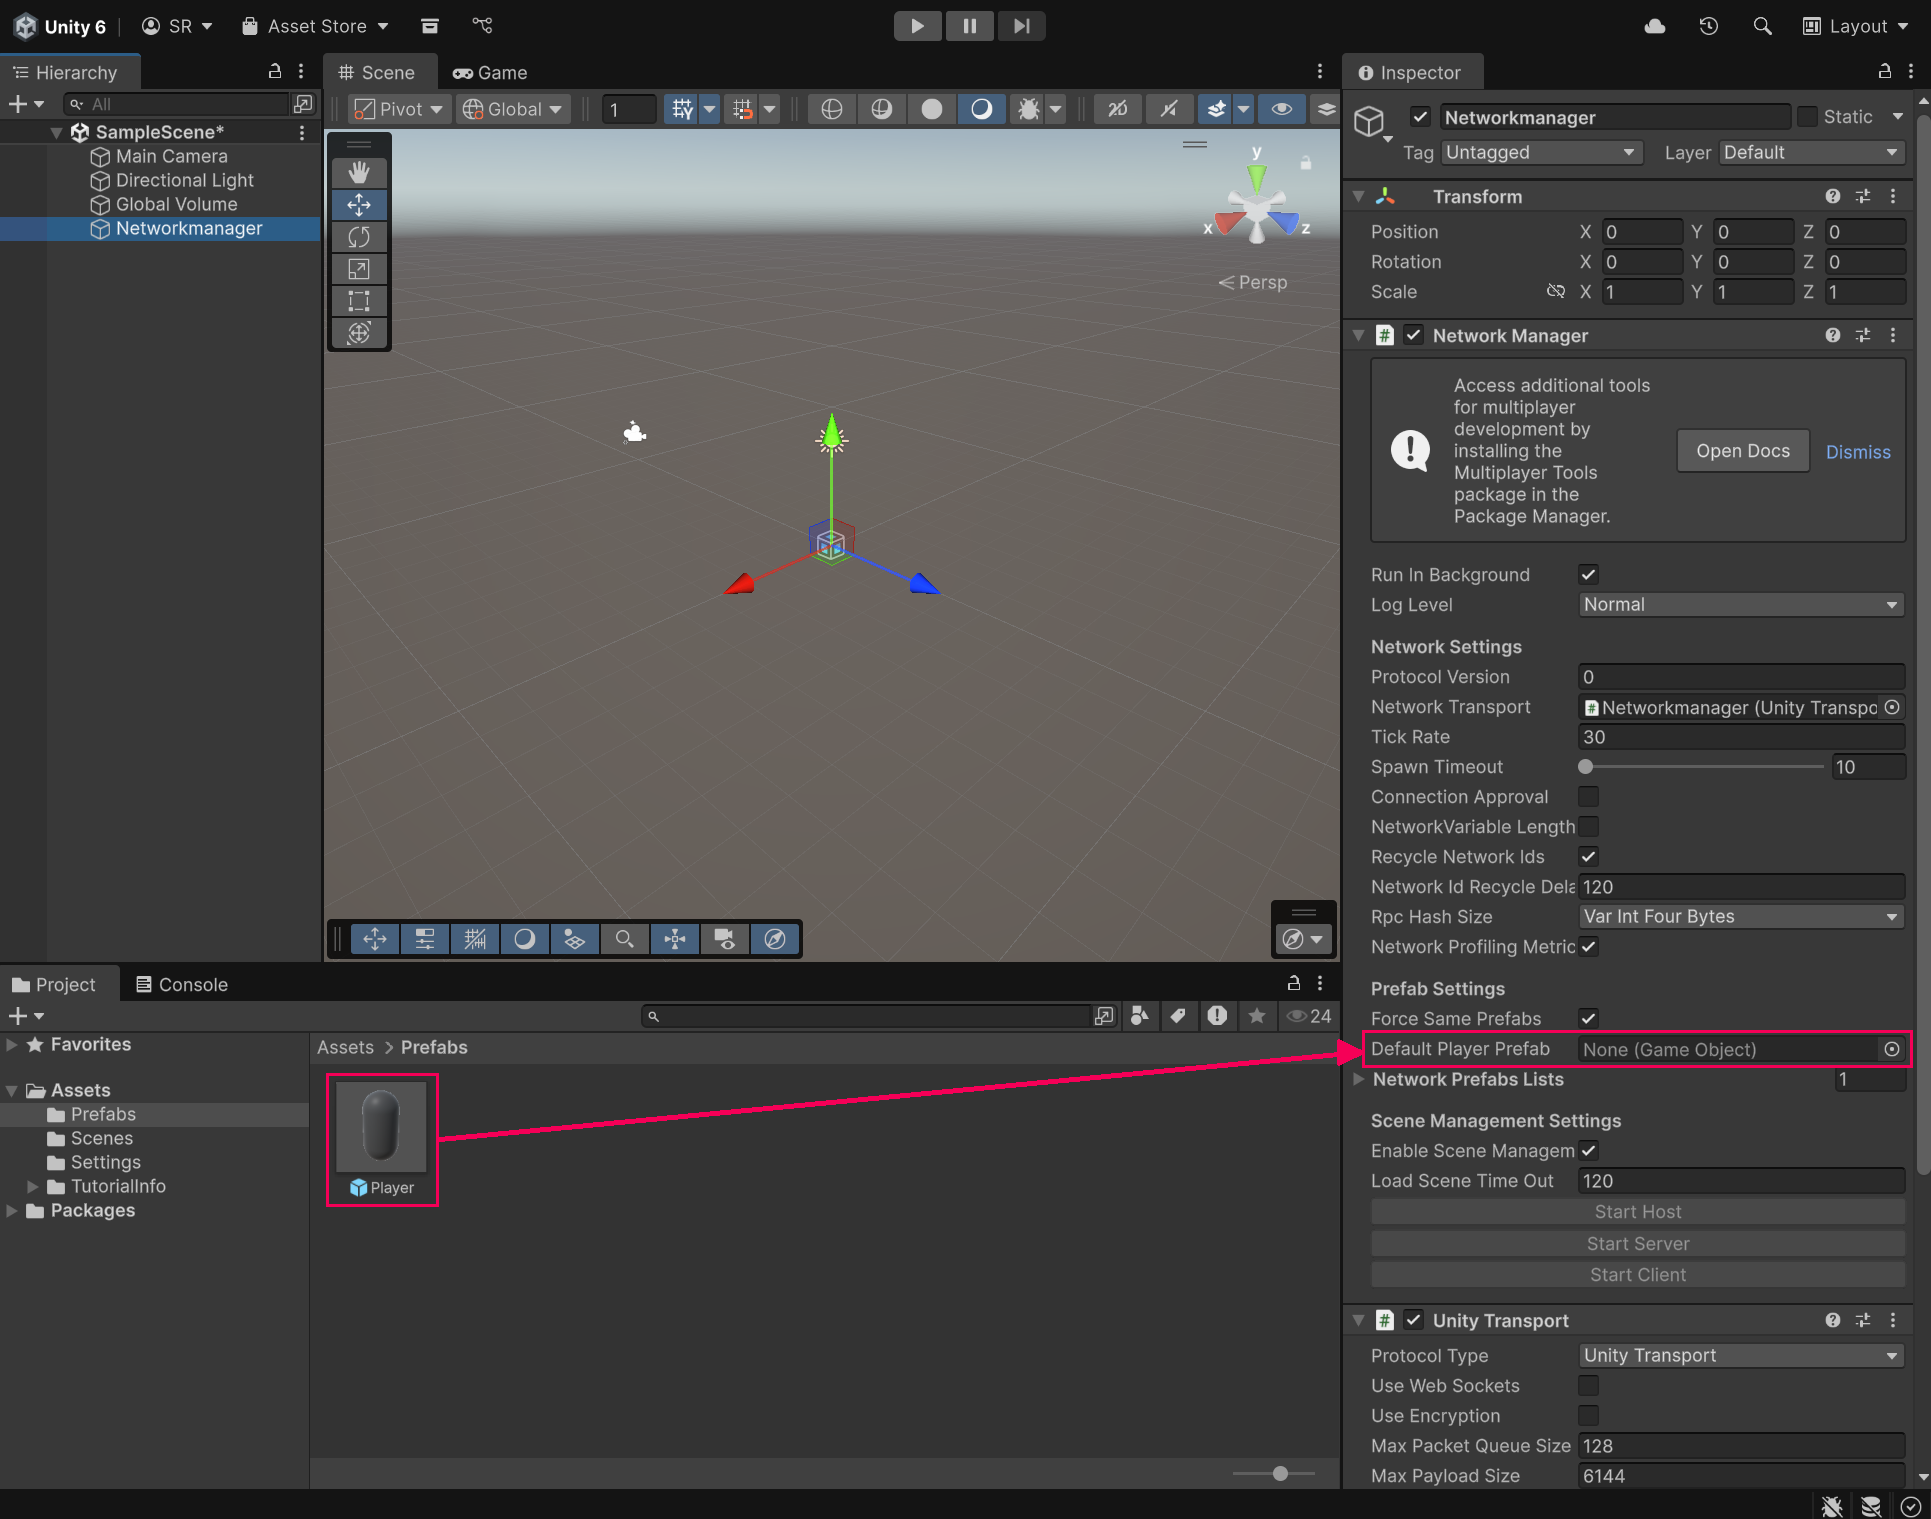Image resolution: width=1931 pixels, height=1519 pixels.
Task: Click the Open Docs button
Action: tap(1743, 451)
